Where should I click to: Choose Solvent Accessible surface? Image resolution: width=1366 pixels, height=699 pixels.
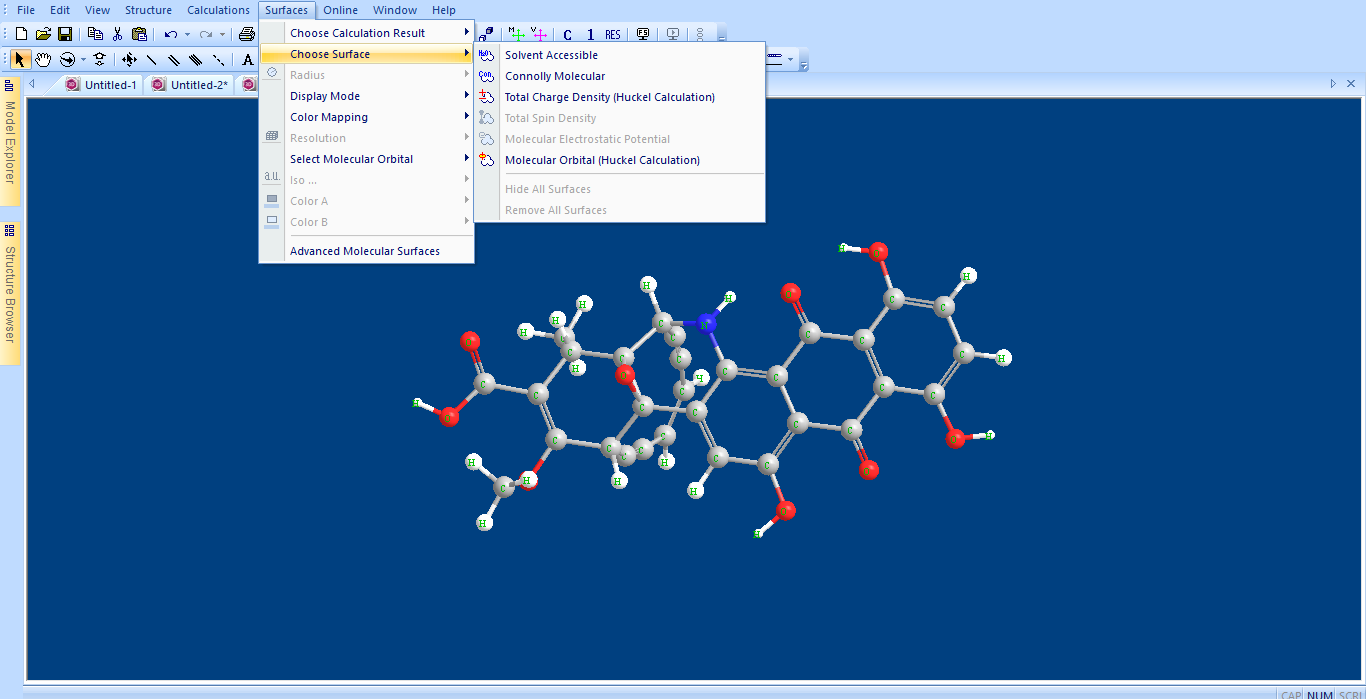pos(551,55)
